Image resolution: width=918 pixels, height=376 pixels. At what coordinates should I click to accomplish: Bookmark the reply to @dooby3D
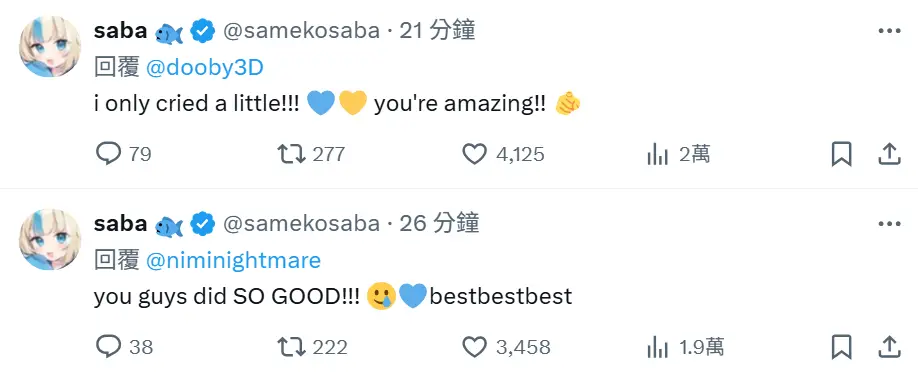(841, 155)
